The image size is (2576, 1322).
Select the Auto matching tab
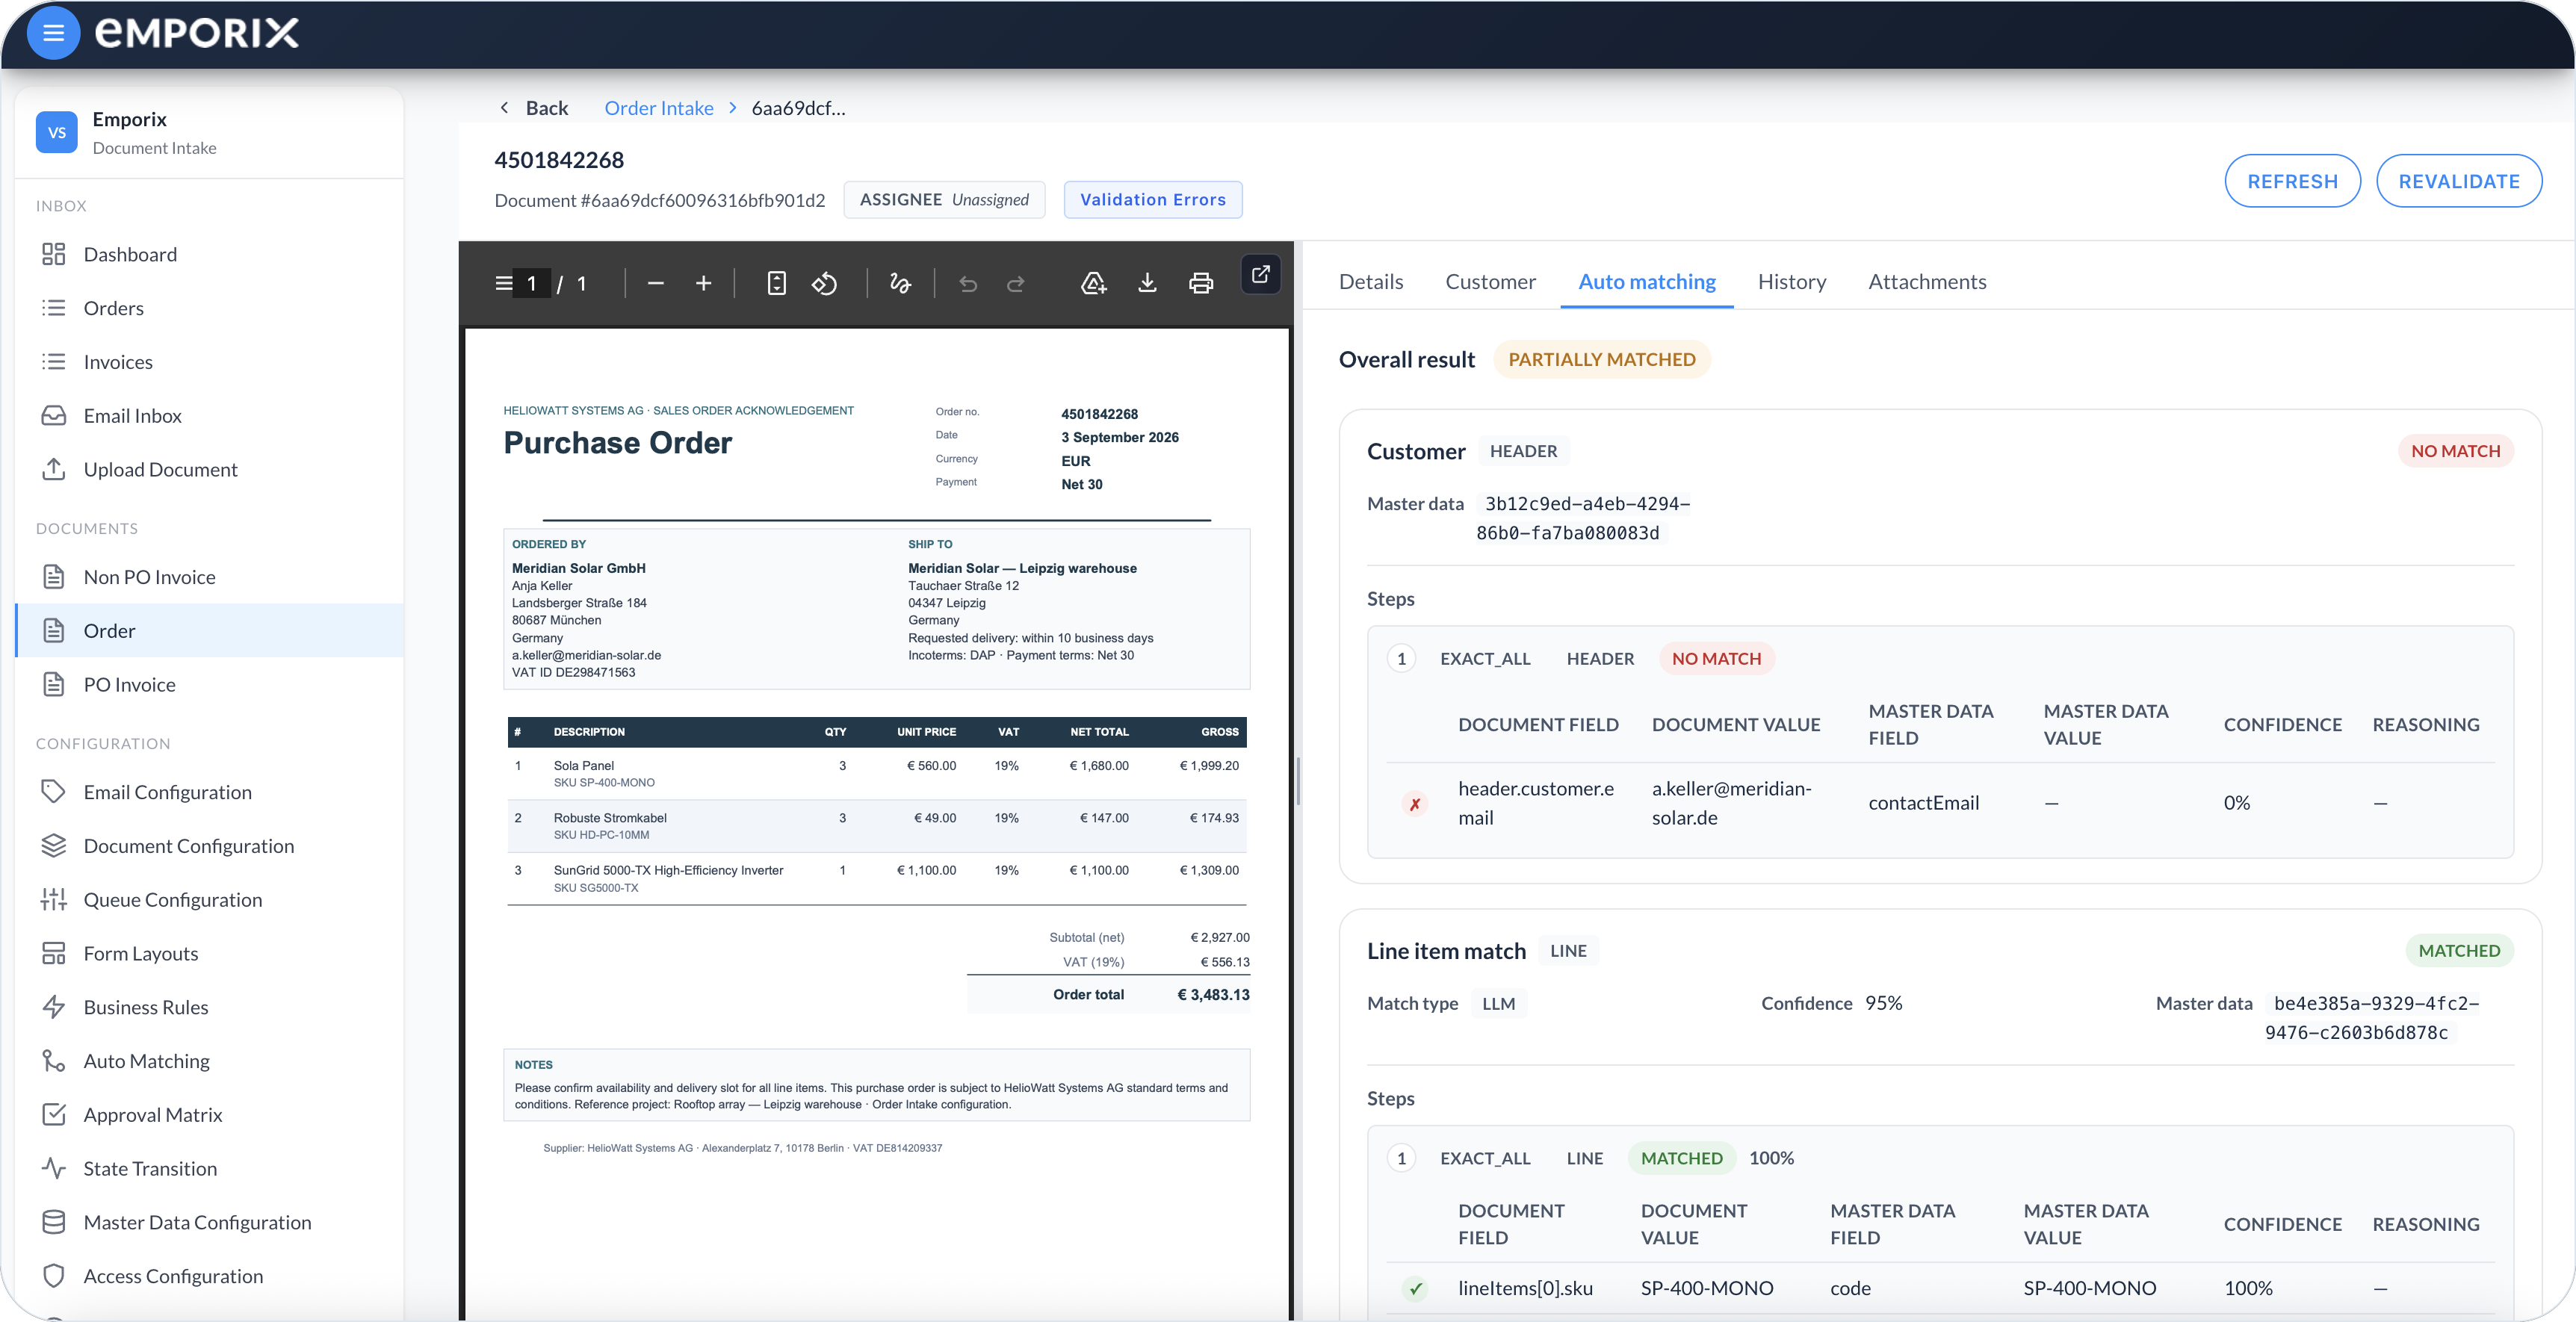1646,282
